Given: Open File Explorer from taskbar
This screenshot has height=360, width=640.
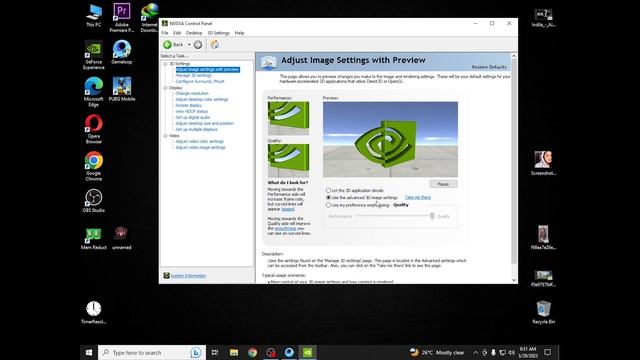Looking at the screenshot, I should click(x=234, y=352).
